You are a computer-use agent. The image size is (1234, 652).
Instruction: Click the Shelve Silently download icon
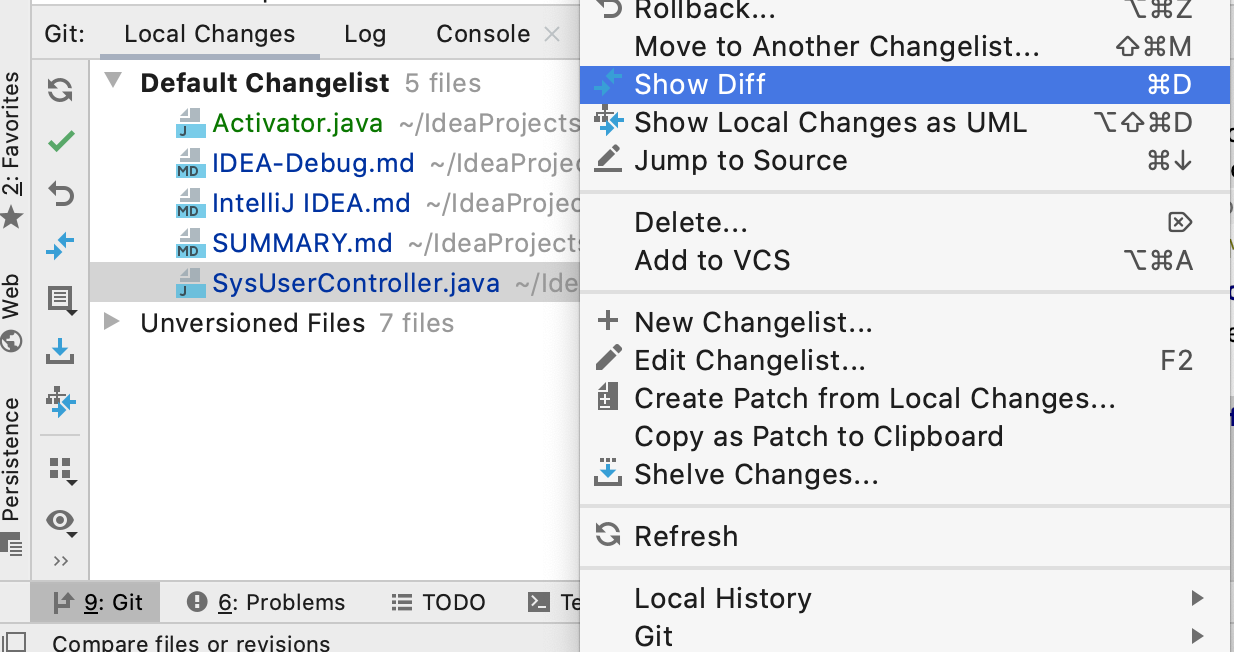[61, 351]
